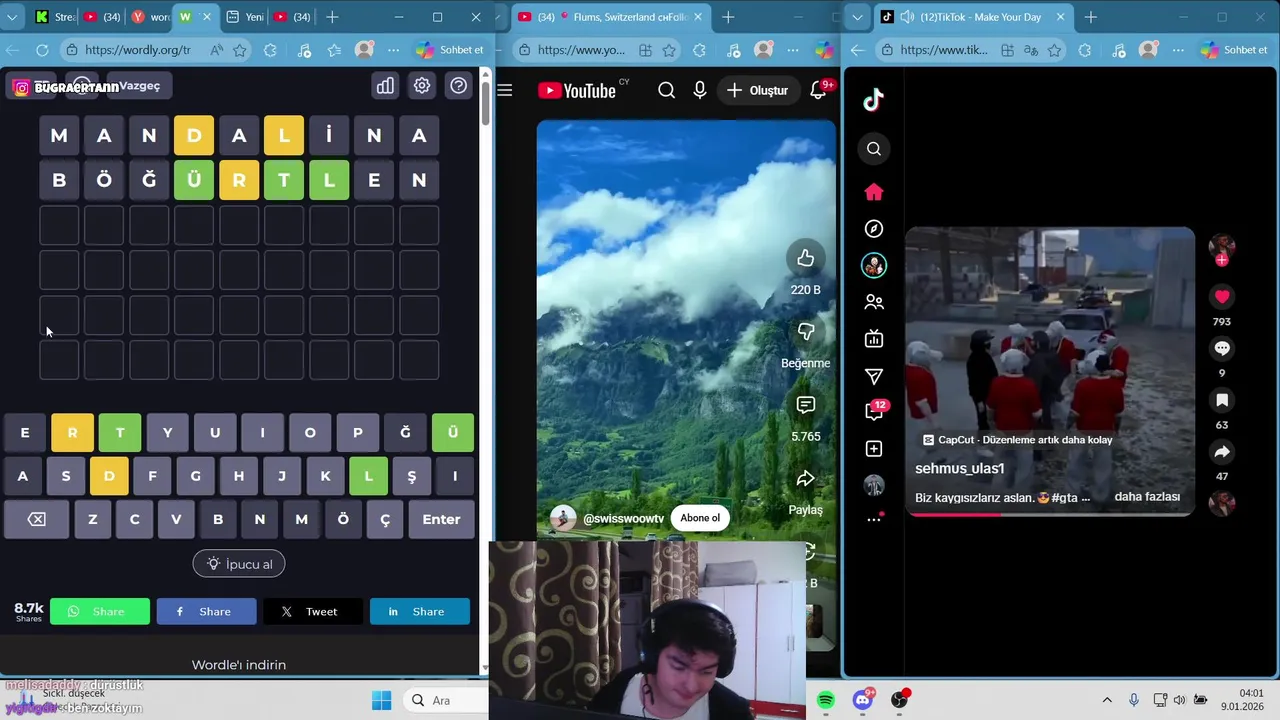Tweet Wordly result via X button
This screenshot has width=1280, height=720.
[x=313, y=611]
